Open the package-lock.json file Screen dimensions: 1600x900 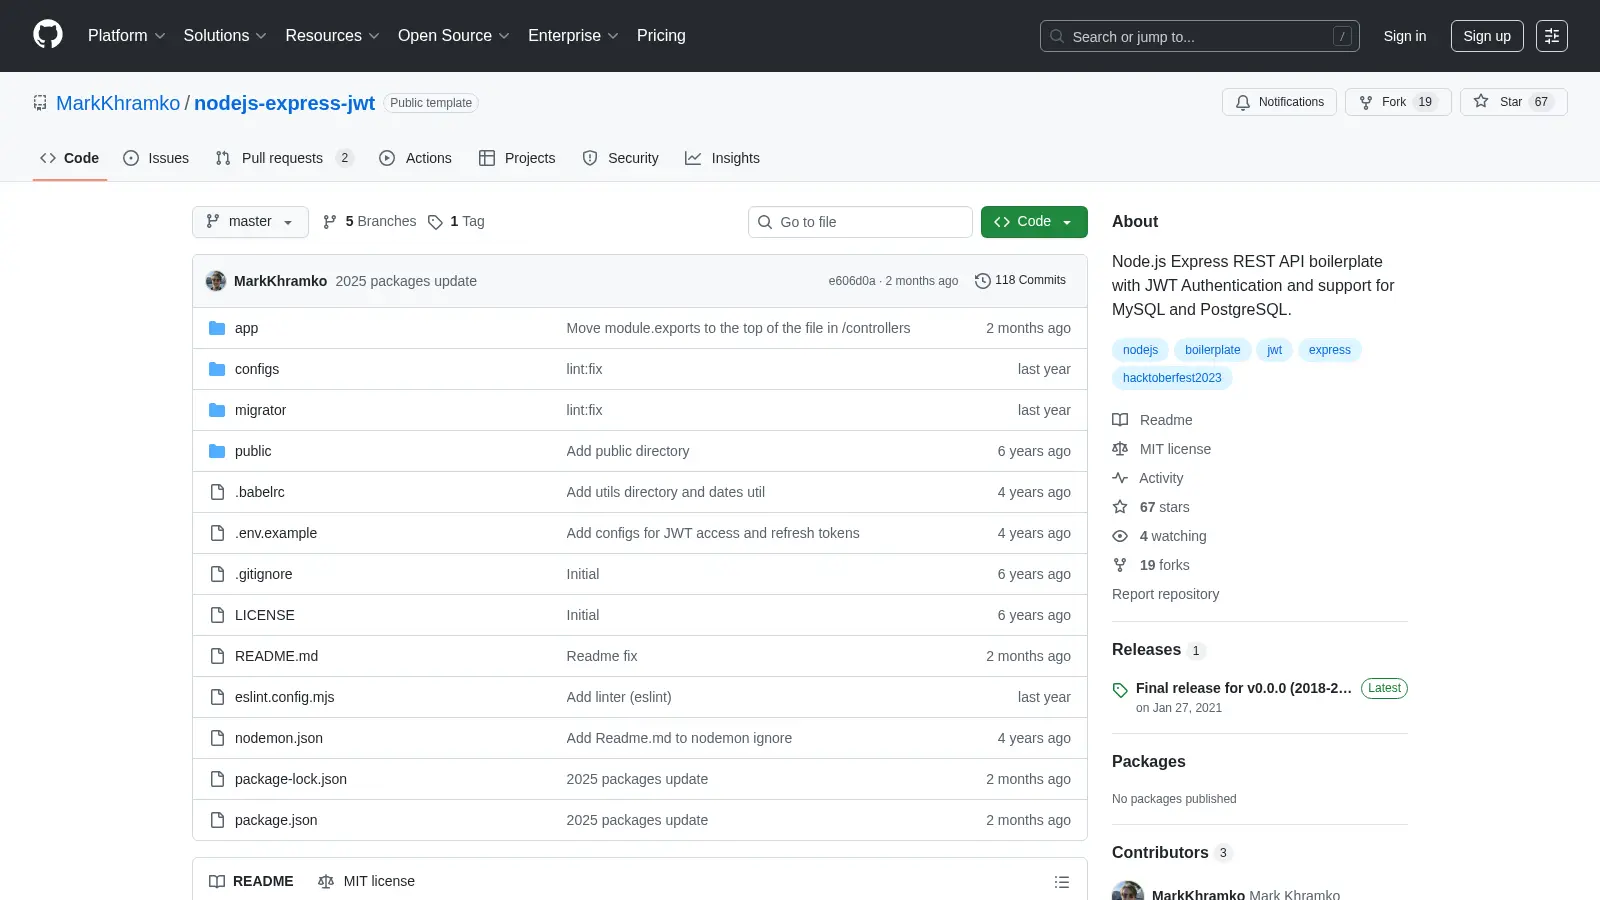pos(290,779)
